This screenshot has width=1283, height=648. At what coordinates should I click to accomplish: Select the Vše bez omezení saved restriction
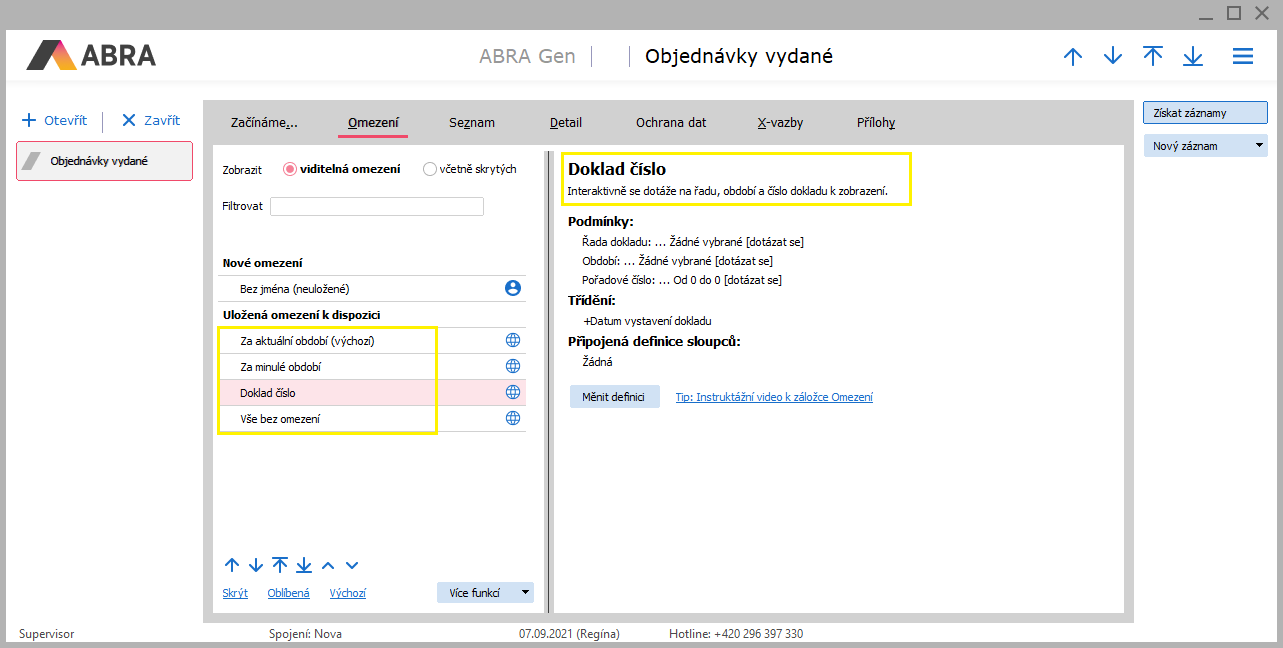280,418
